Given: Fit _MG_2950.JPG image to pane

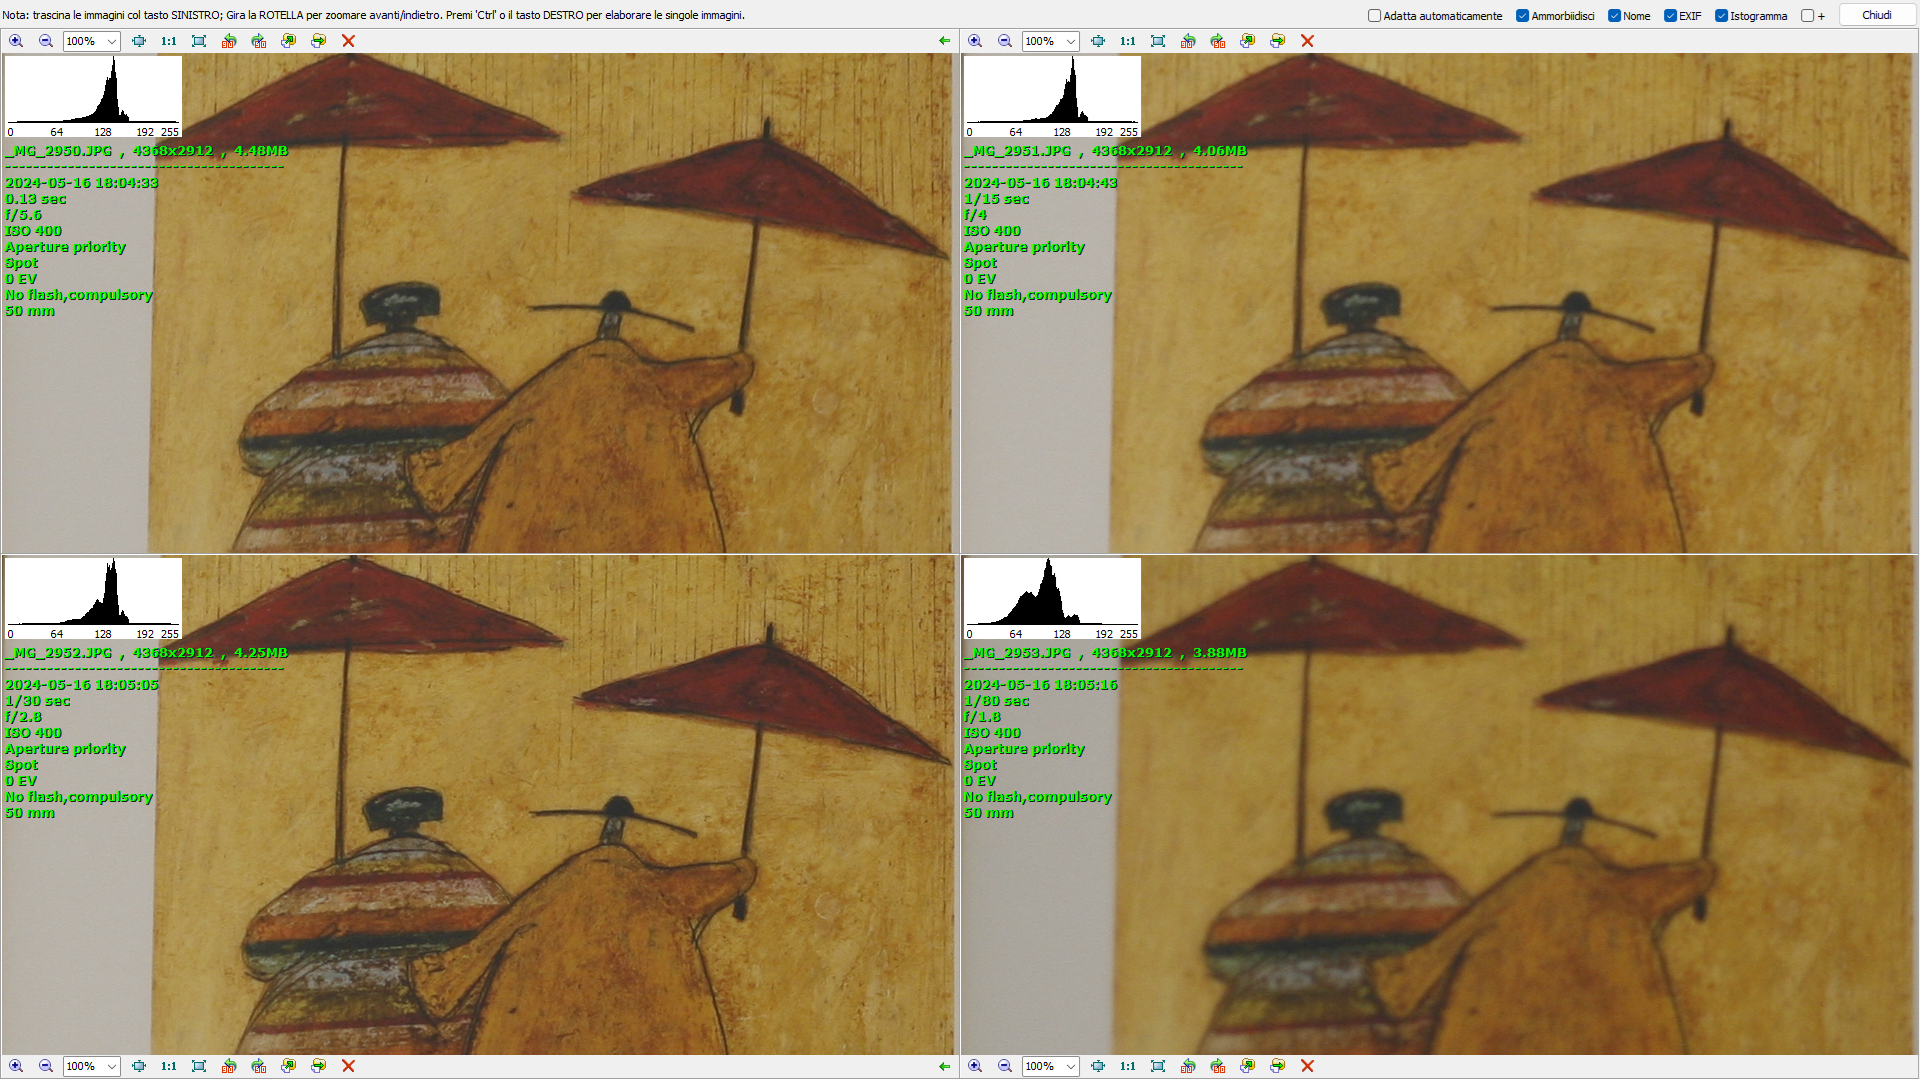Looking at the screenshot, I should tap(139, 41).
